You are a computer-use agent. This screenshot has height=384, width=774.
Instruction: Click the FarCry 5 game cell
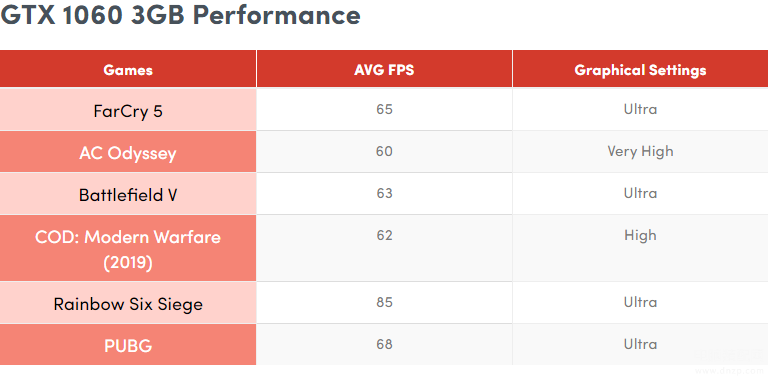pos(128,110)
